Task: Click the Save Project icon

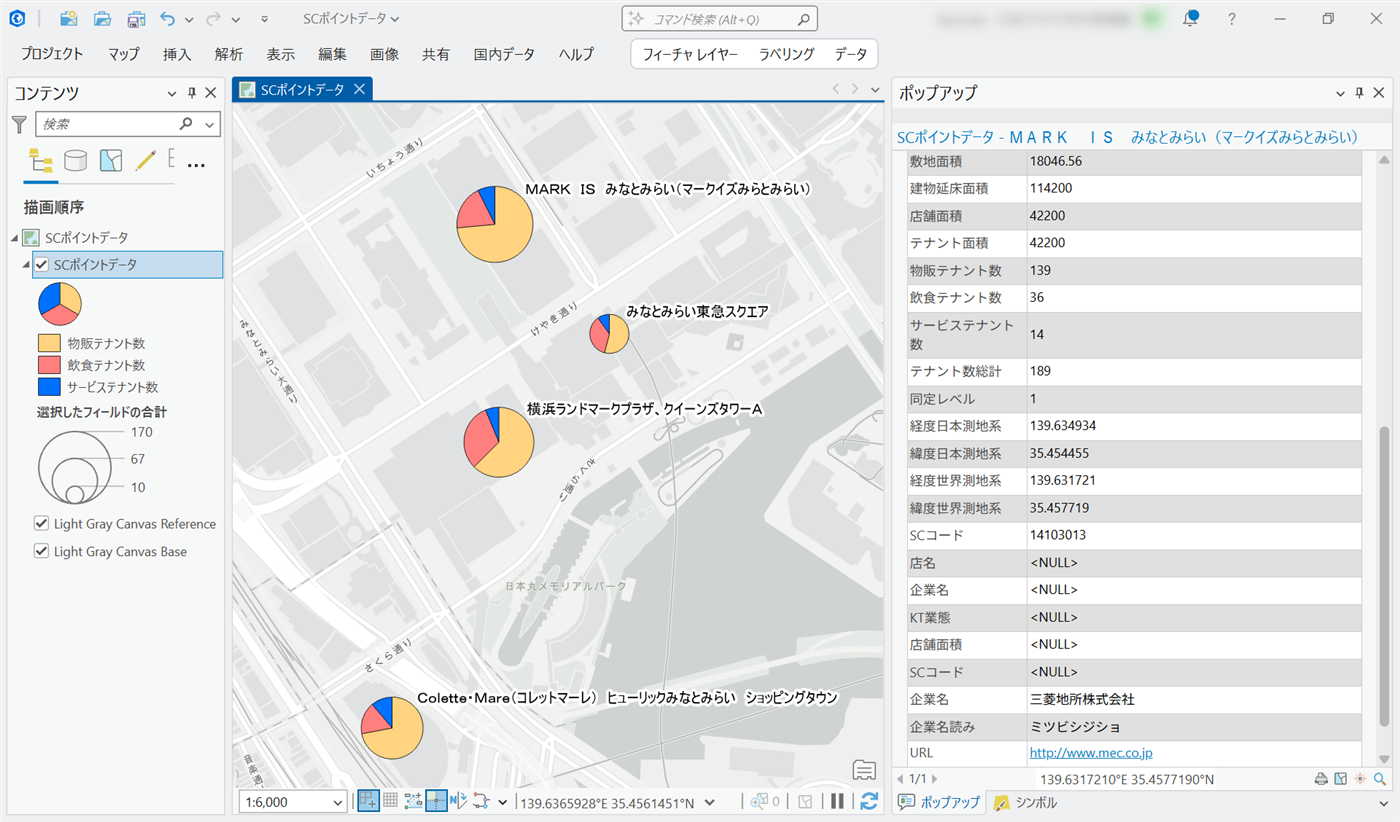Action: [x=136, y=19]
